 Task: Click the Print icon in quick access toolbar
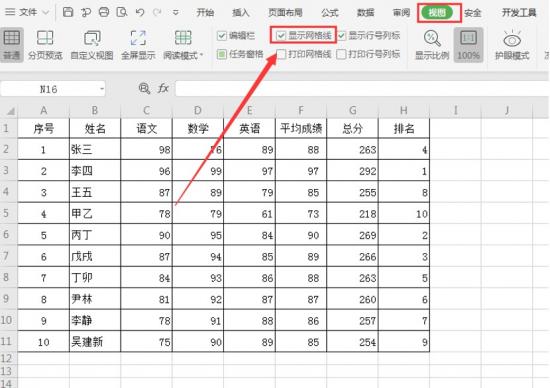104,12
